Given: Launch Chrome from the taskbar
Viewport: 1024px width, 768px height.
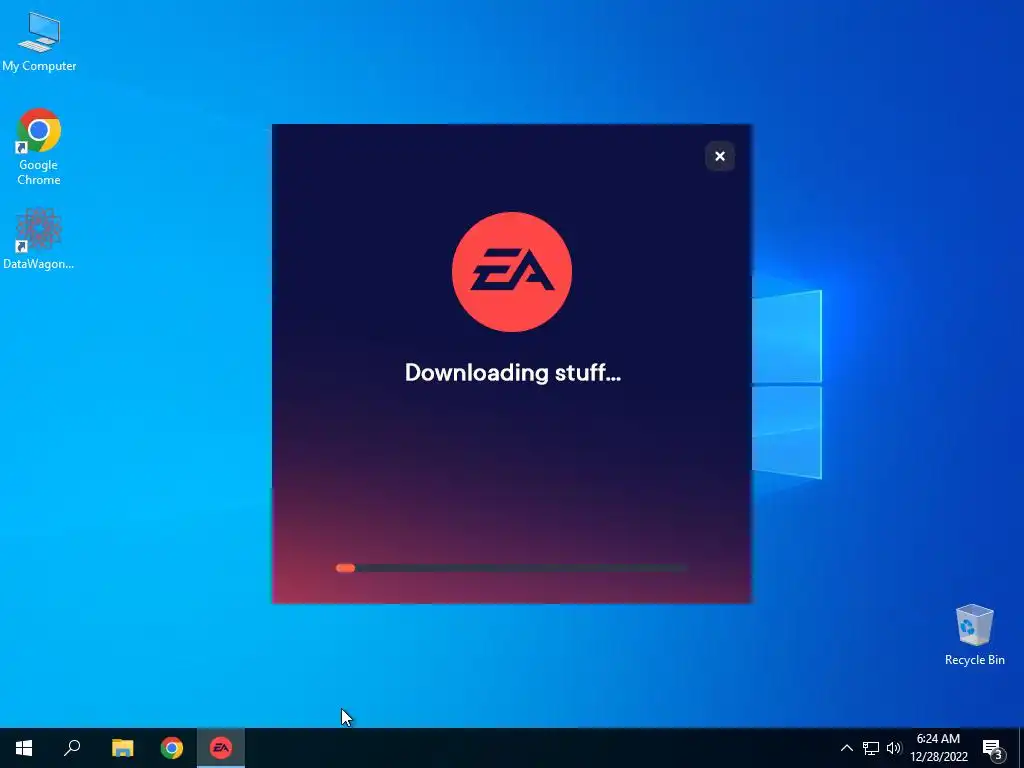Looking at the screenshot, I should tap(172, 748).
